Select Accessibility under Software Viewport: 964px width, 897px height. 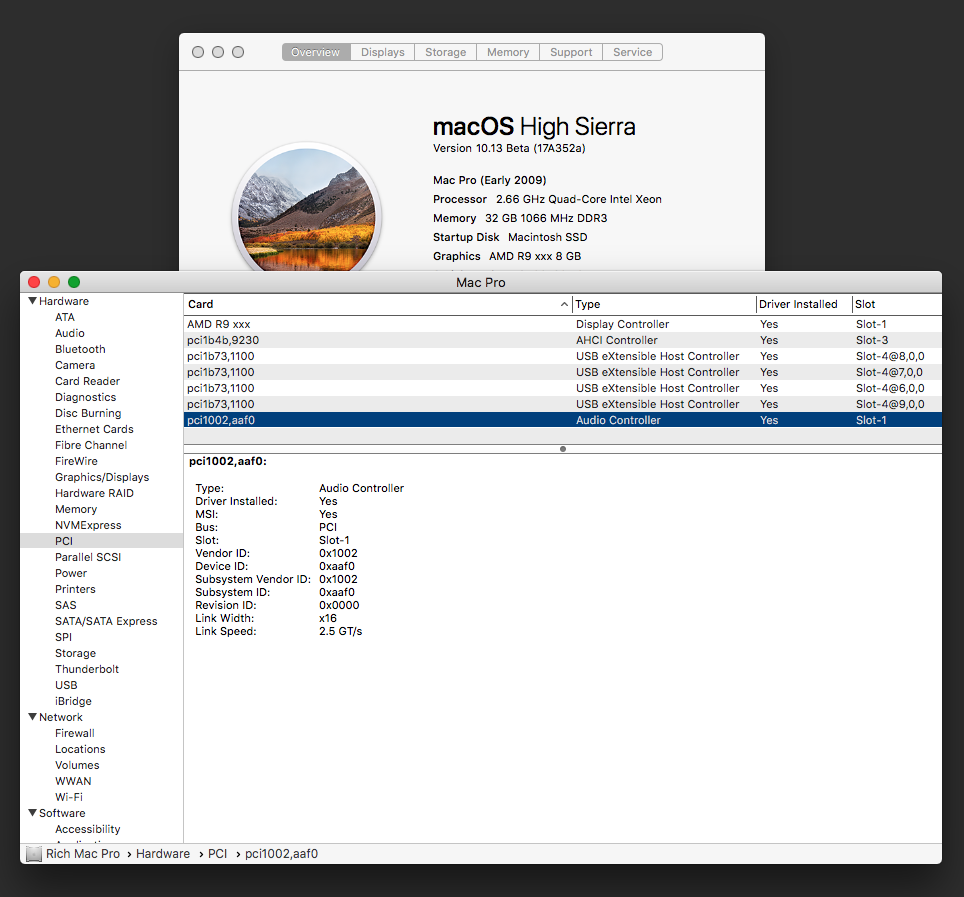pos(87,829)
